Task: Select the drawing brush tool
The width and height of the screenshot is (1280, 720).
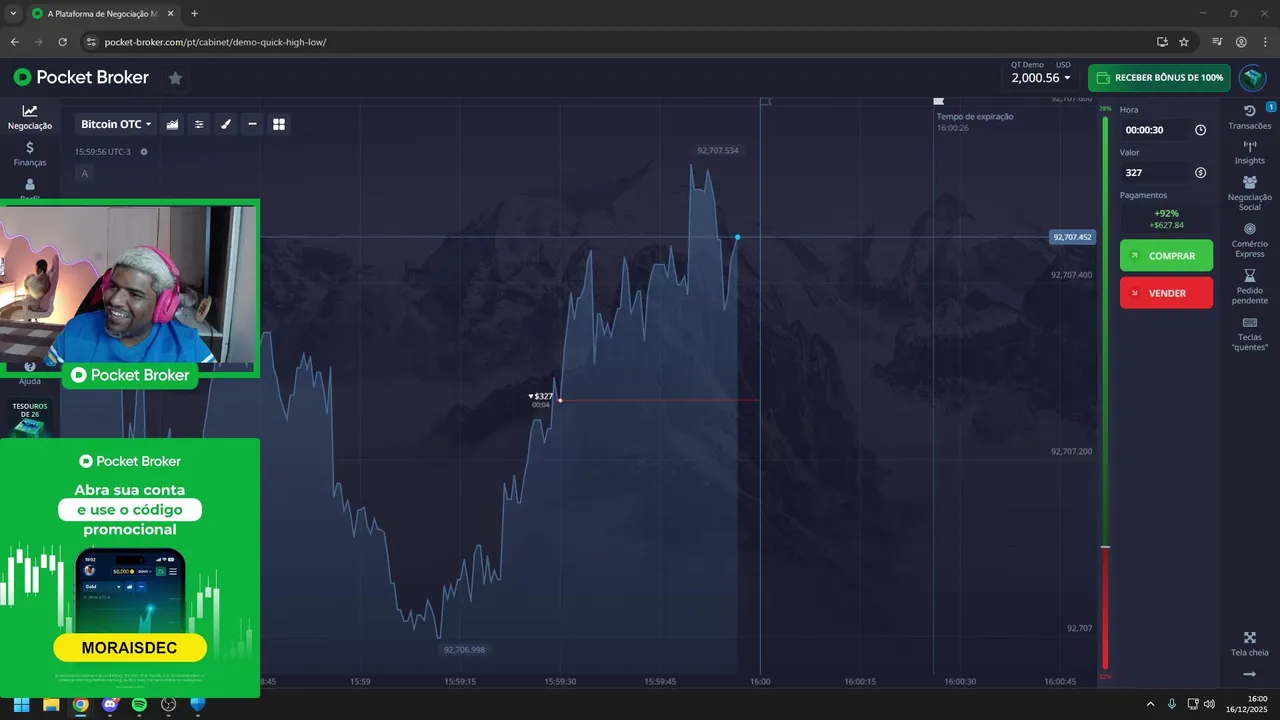Action: point(226,124)
